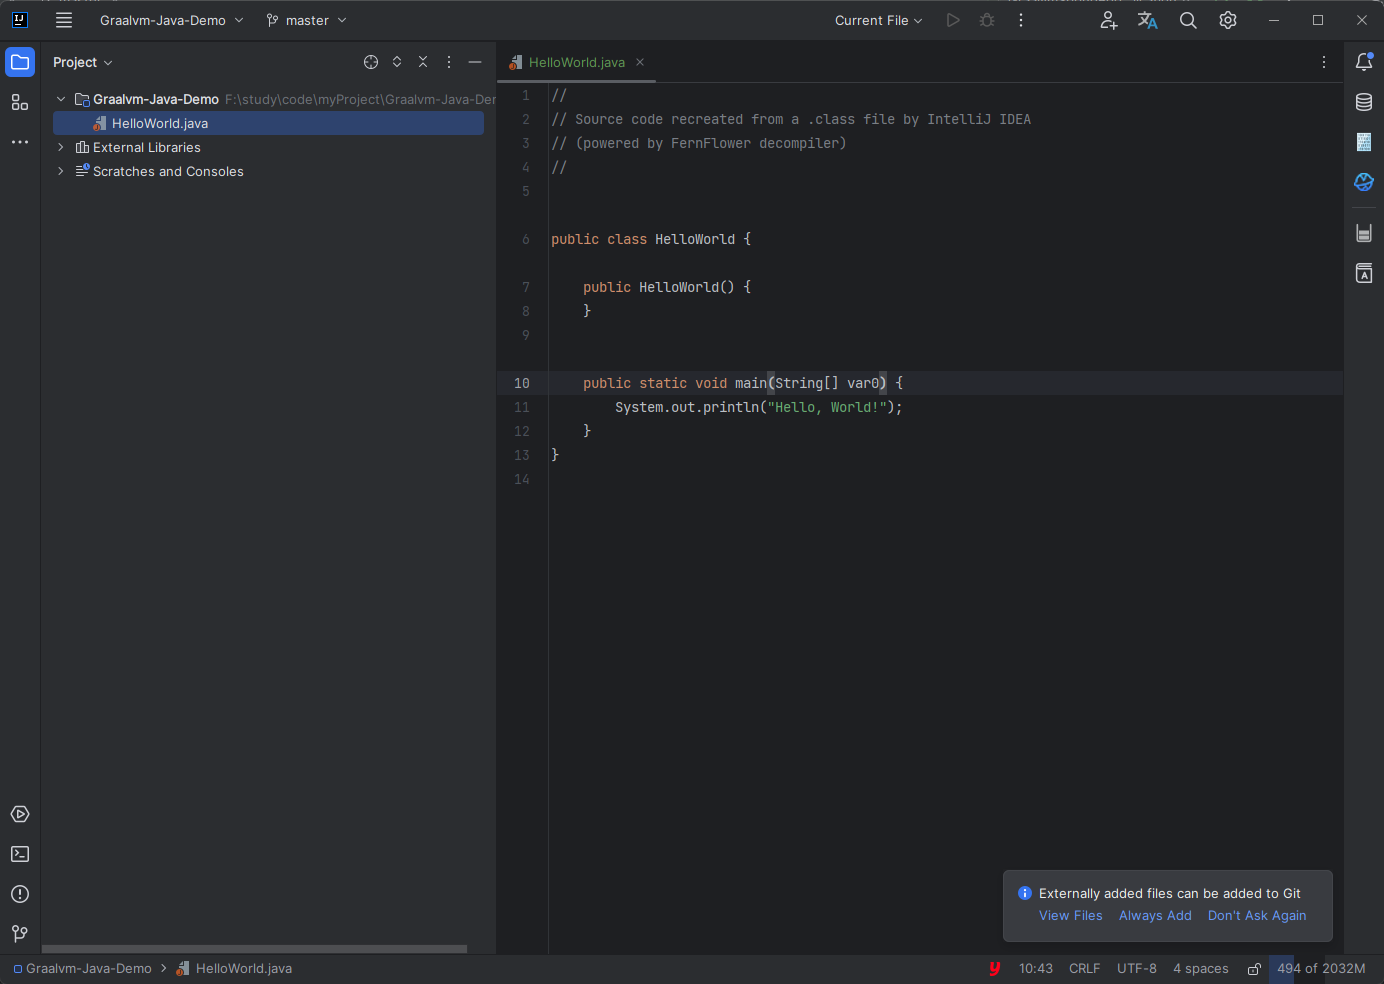
Task: Click the println code on line 11
Action: pos(758,407)
